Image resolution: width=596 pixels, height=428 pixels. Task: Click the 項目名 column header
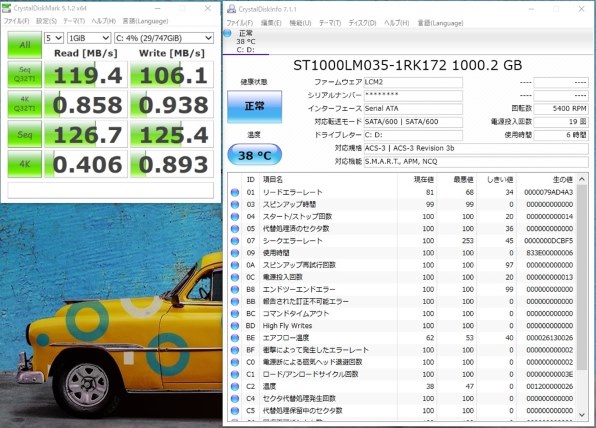click(273, 179)
